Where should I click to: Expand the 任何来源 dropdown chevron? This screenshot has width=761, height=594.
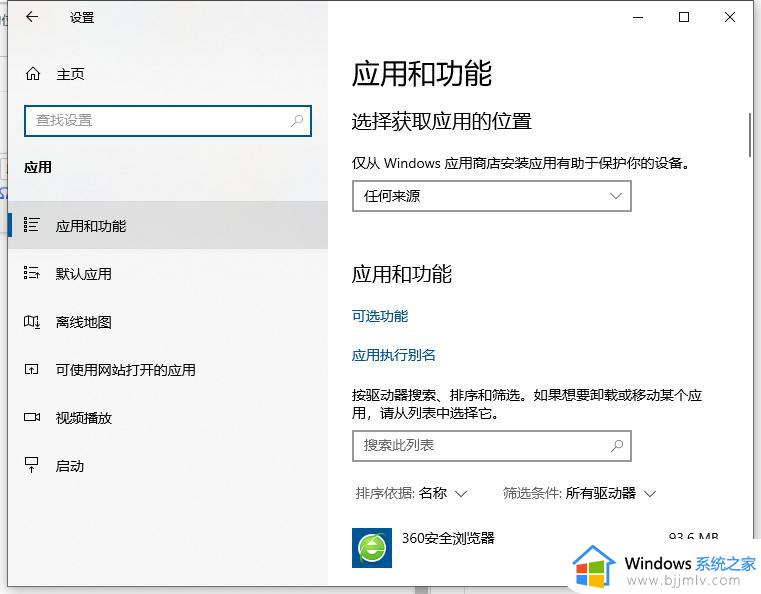click(616, 196)
